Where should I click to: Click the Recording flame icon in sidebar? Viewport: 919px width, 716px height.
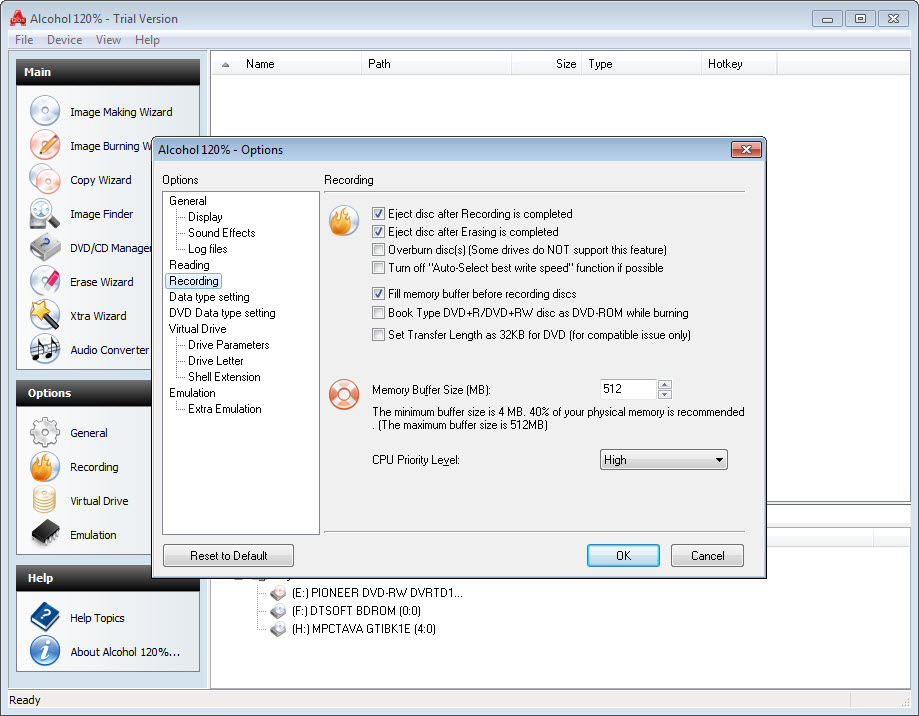coord(45,466)
